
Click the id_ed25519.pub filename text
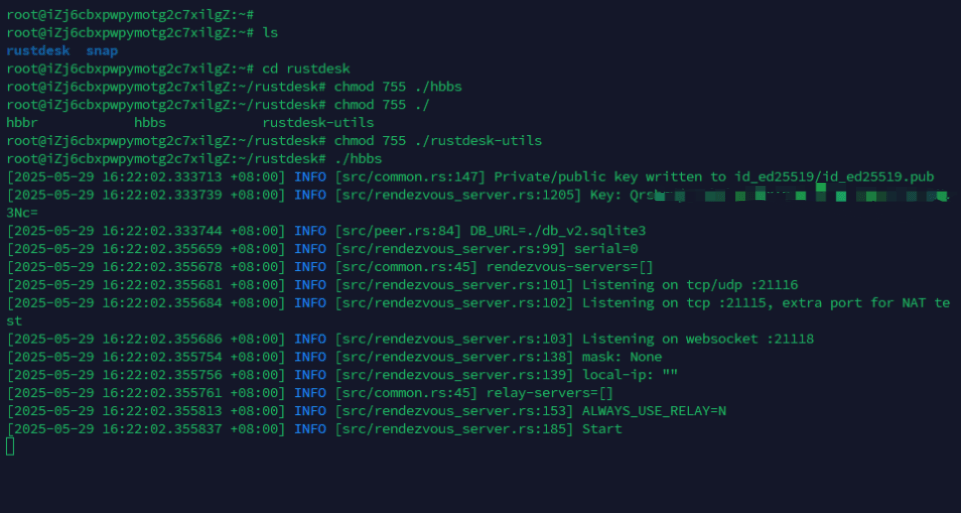pos(878,177)
